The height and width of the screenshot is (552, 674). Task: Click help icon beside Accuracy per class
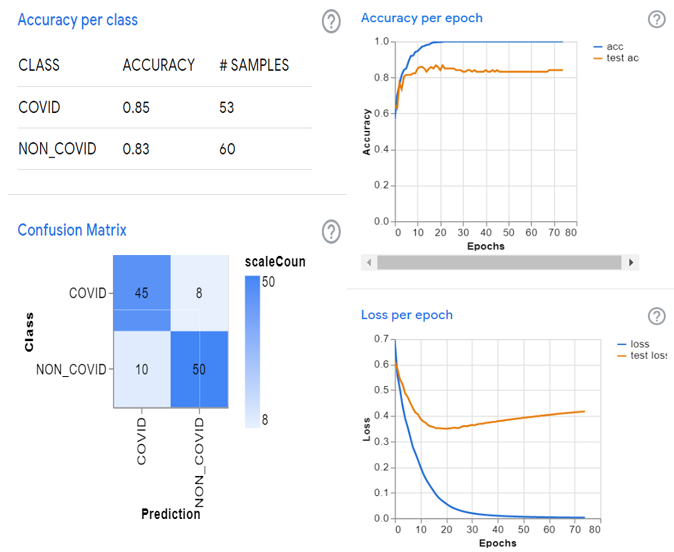pos(331,21)
